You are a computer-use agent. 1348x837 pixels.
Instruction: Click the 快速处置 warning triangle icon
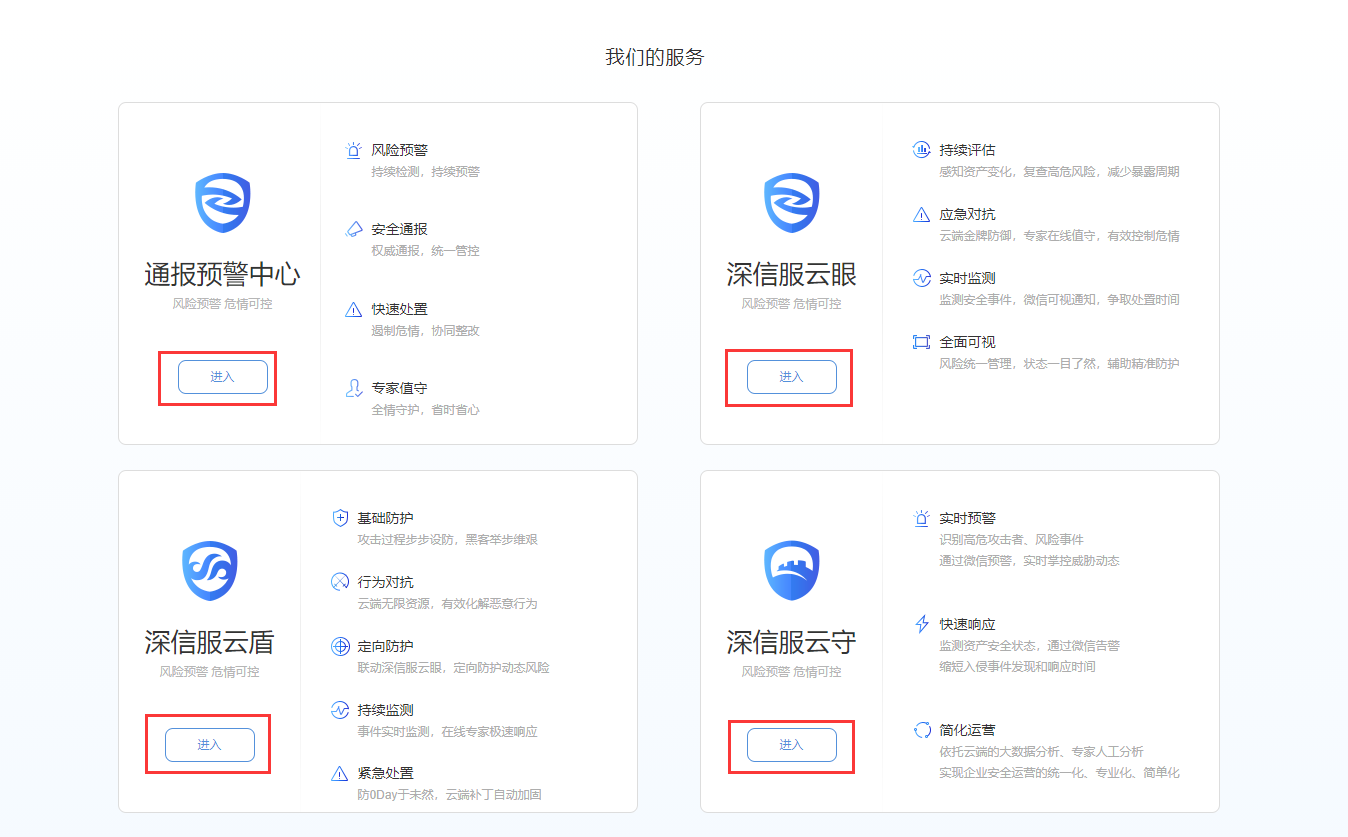(x=353, y=309)
